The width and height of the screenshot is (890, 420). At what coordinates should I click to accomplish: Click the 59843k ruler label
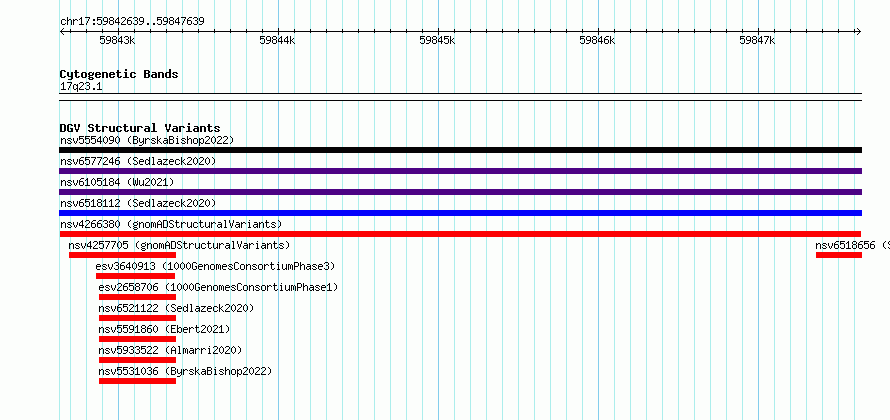[x=117, y=40]
